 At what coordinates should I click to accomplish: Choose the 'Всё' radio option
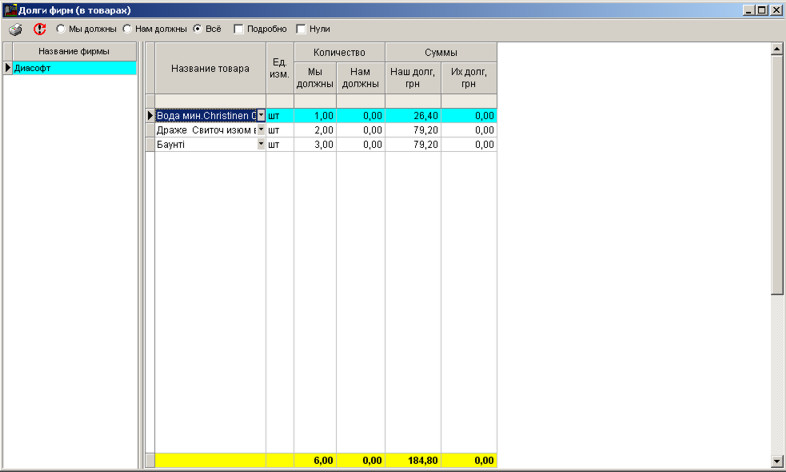(x=197, y=29)
